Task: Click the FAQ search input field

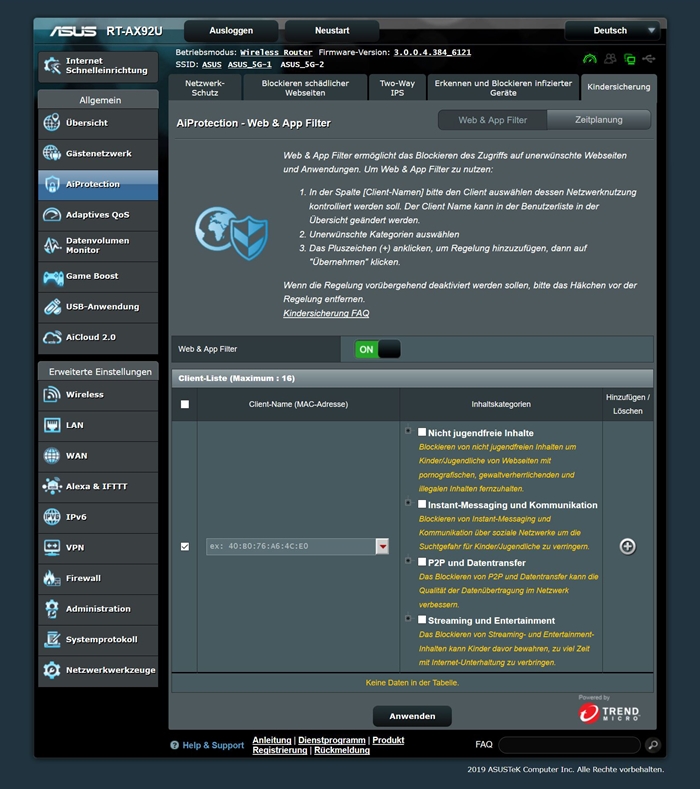Action: [570, 745]
